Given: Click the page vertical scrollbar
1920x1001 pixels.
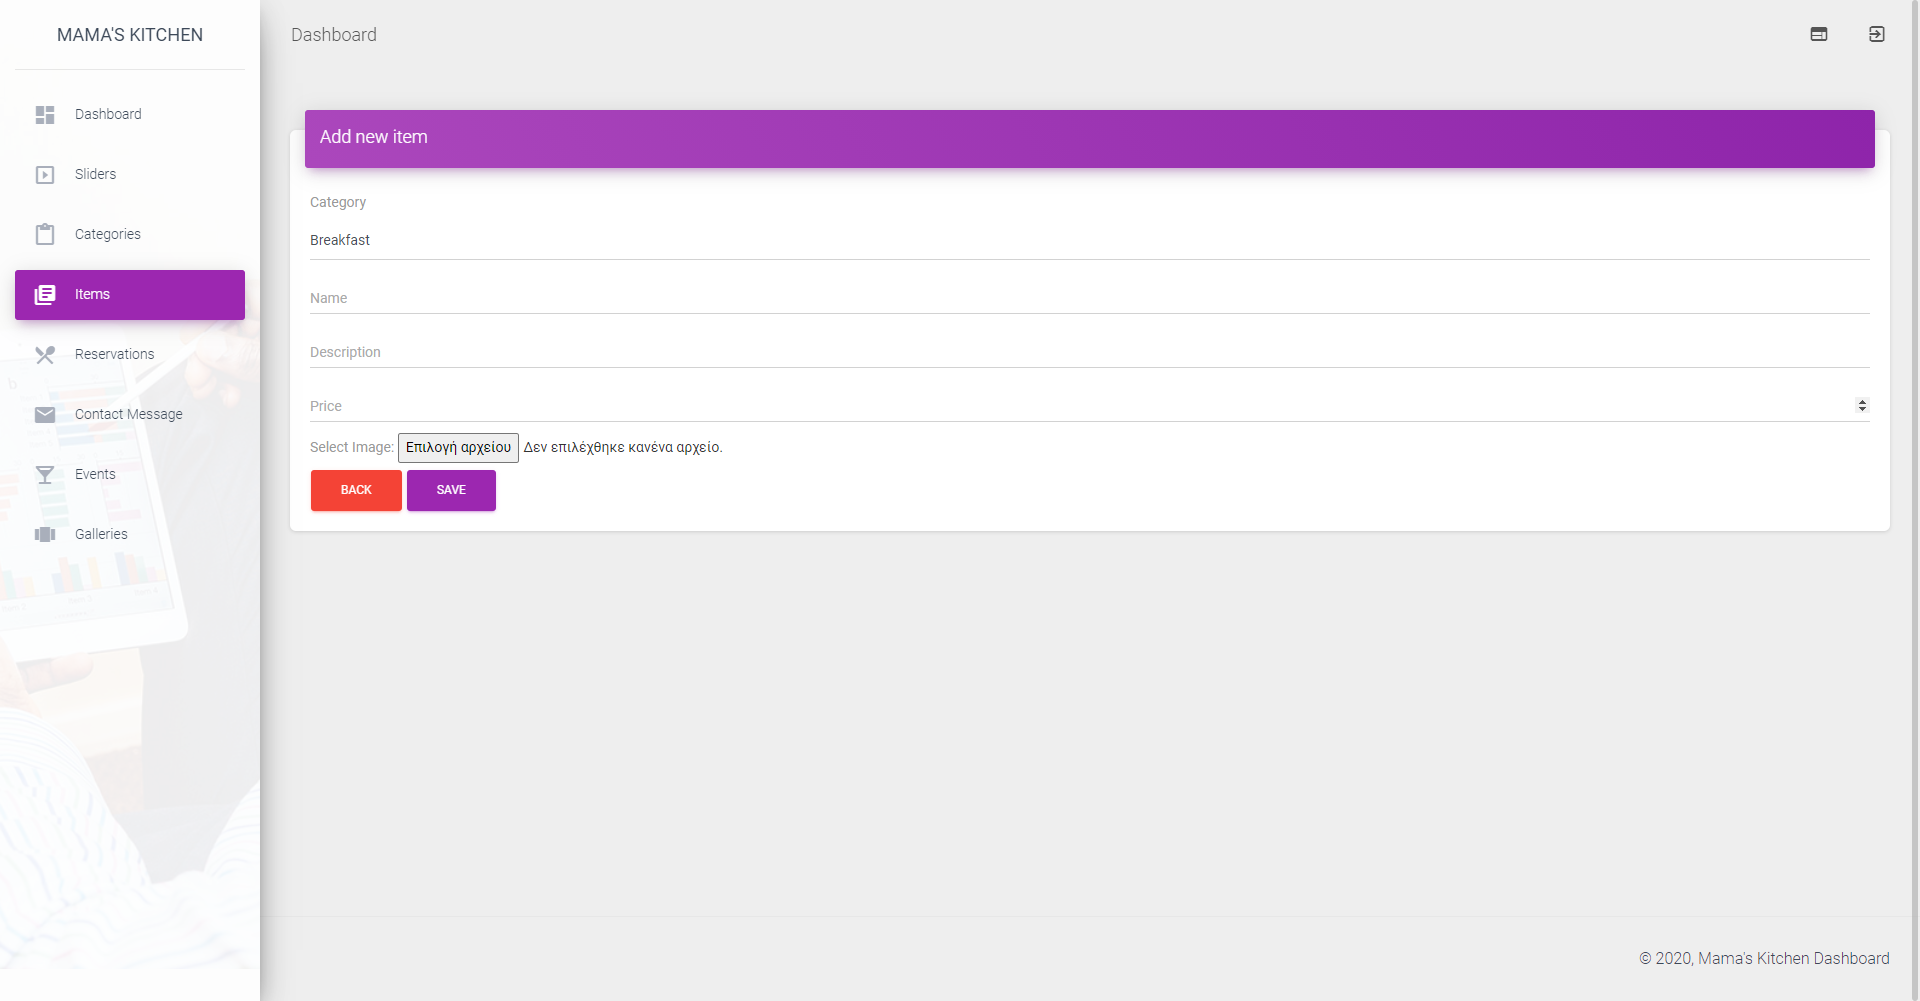Looking at the screenshot, I should point(1915,500).
